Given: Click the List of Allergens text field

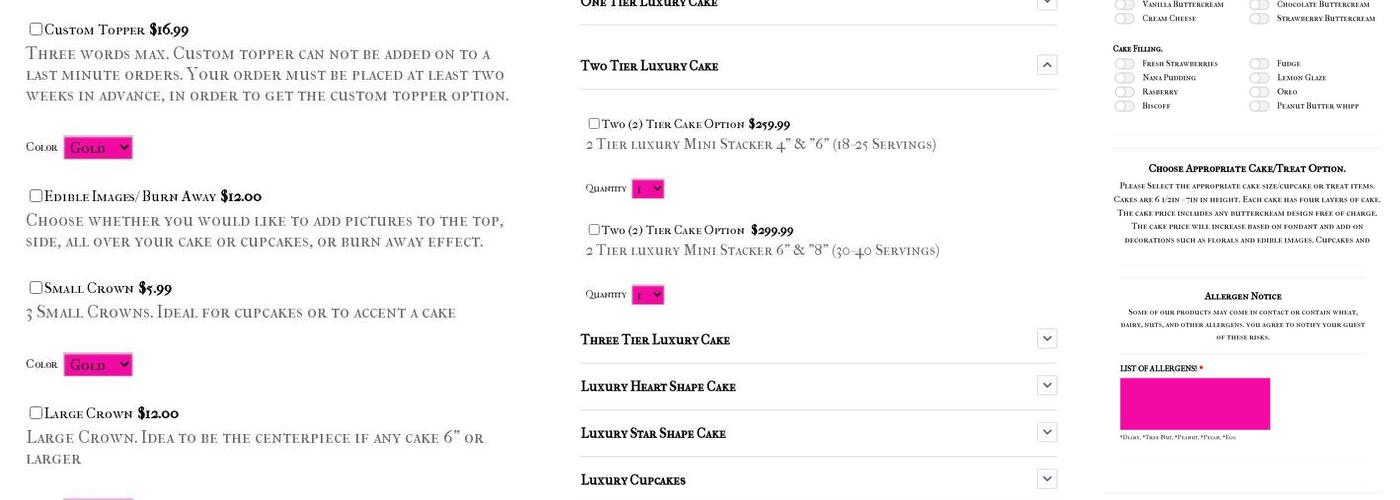Looking at the screenshot, I should pos(1195,404).
